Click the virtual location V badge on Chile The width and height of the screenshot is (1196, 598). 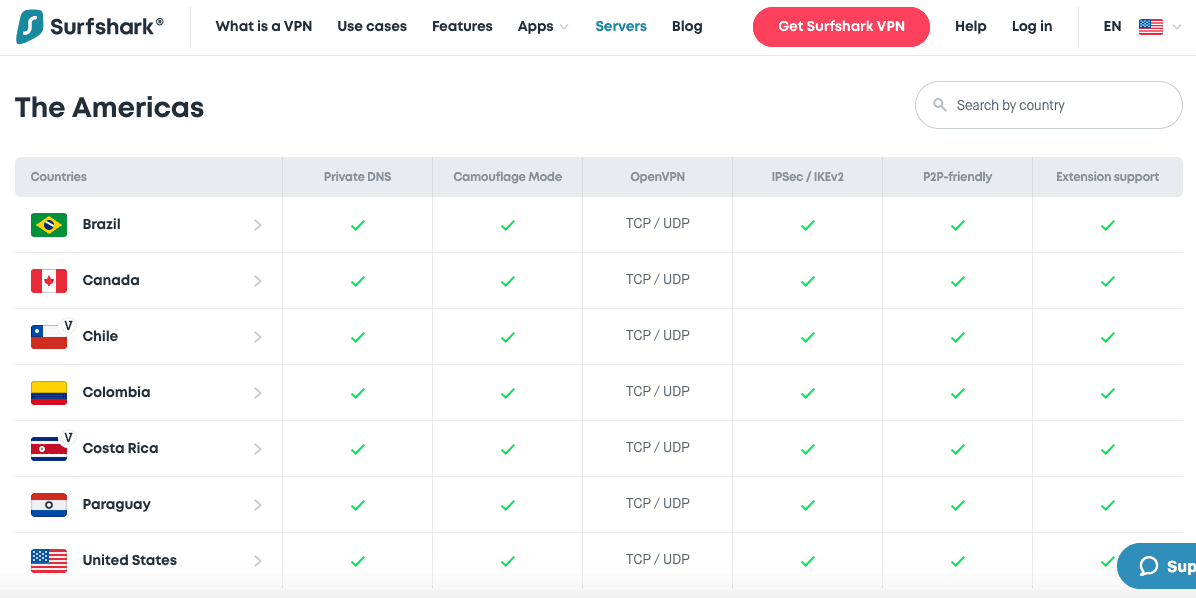coord(69,325)
